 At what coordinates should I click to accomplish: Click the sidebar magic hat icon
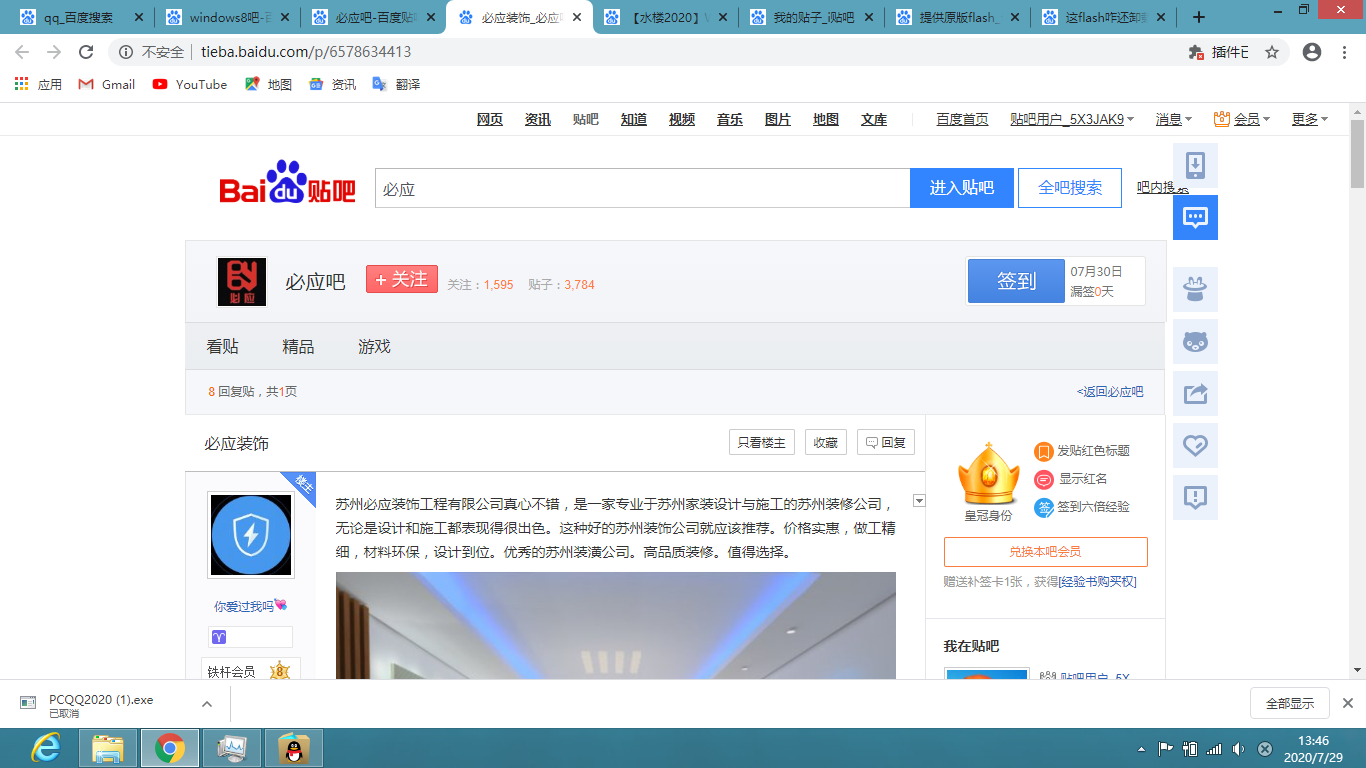(x=1195, y=289)
